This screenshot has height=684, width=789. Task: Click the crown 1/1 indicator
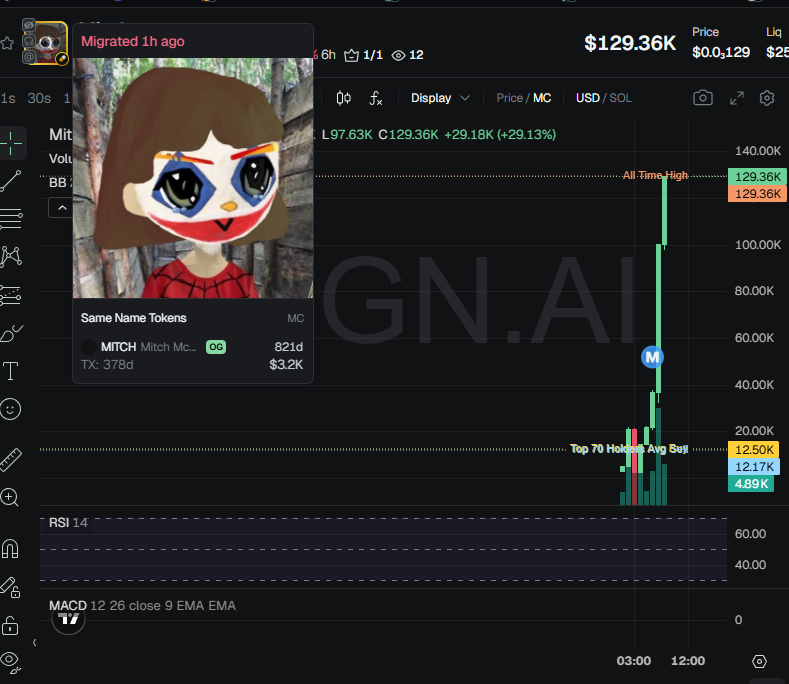[363, 55]
